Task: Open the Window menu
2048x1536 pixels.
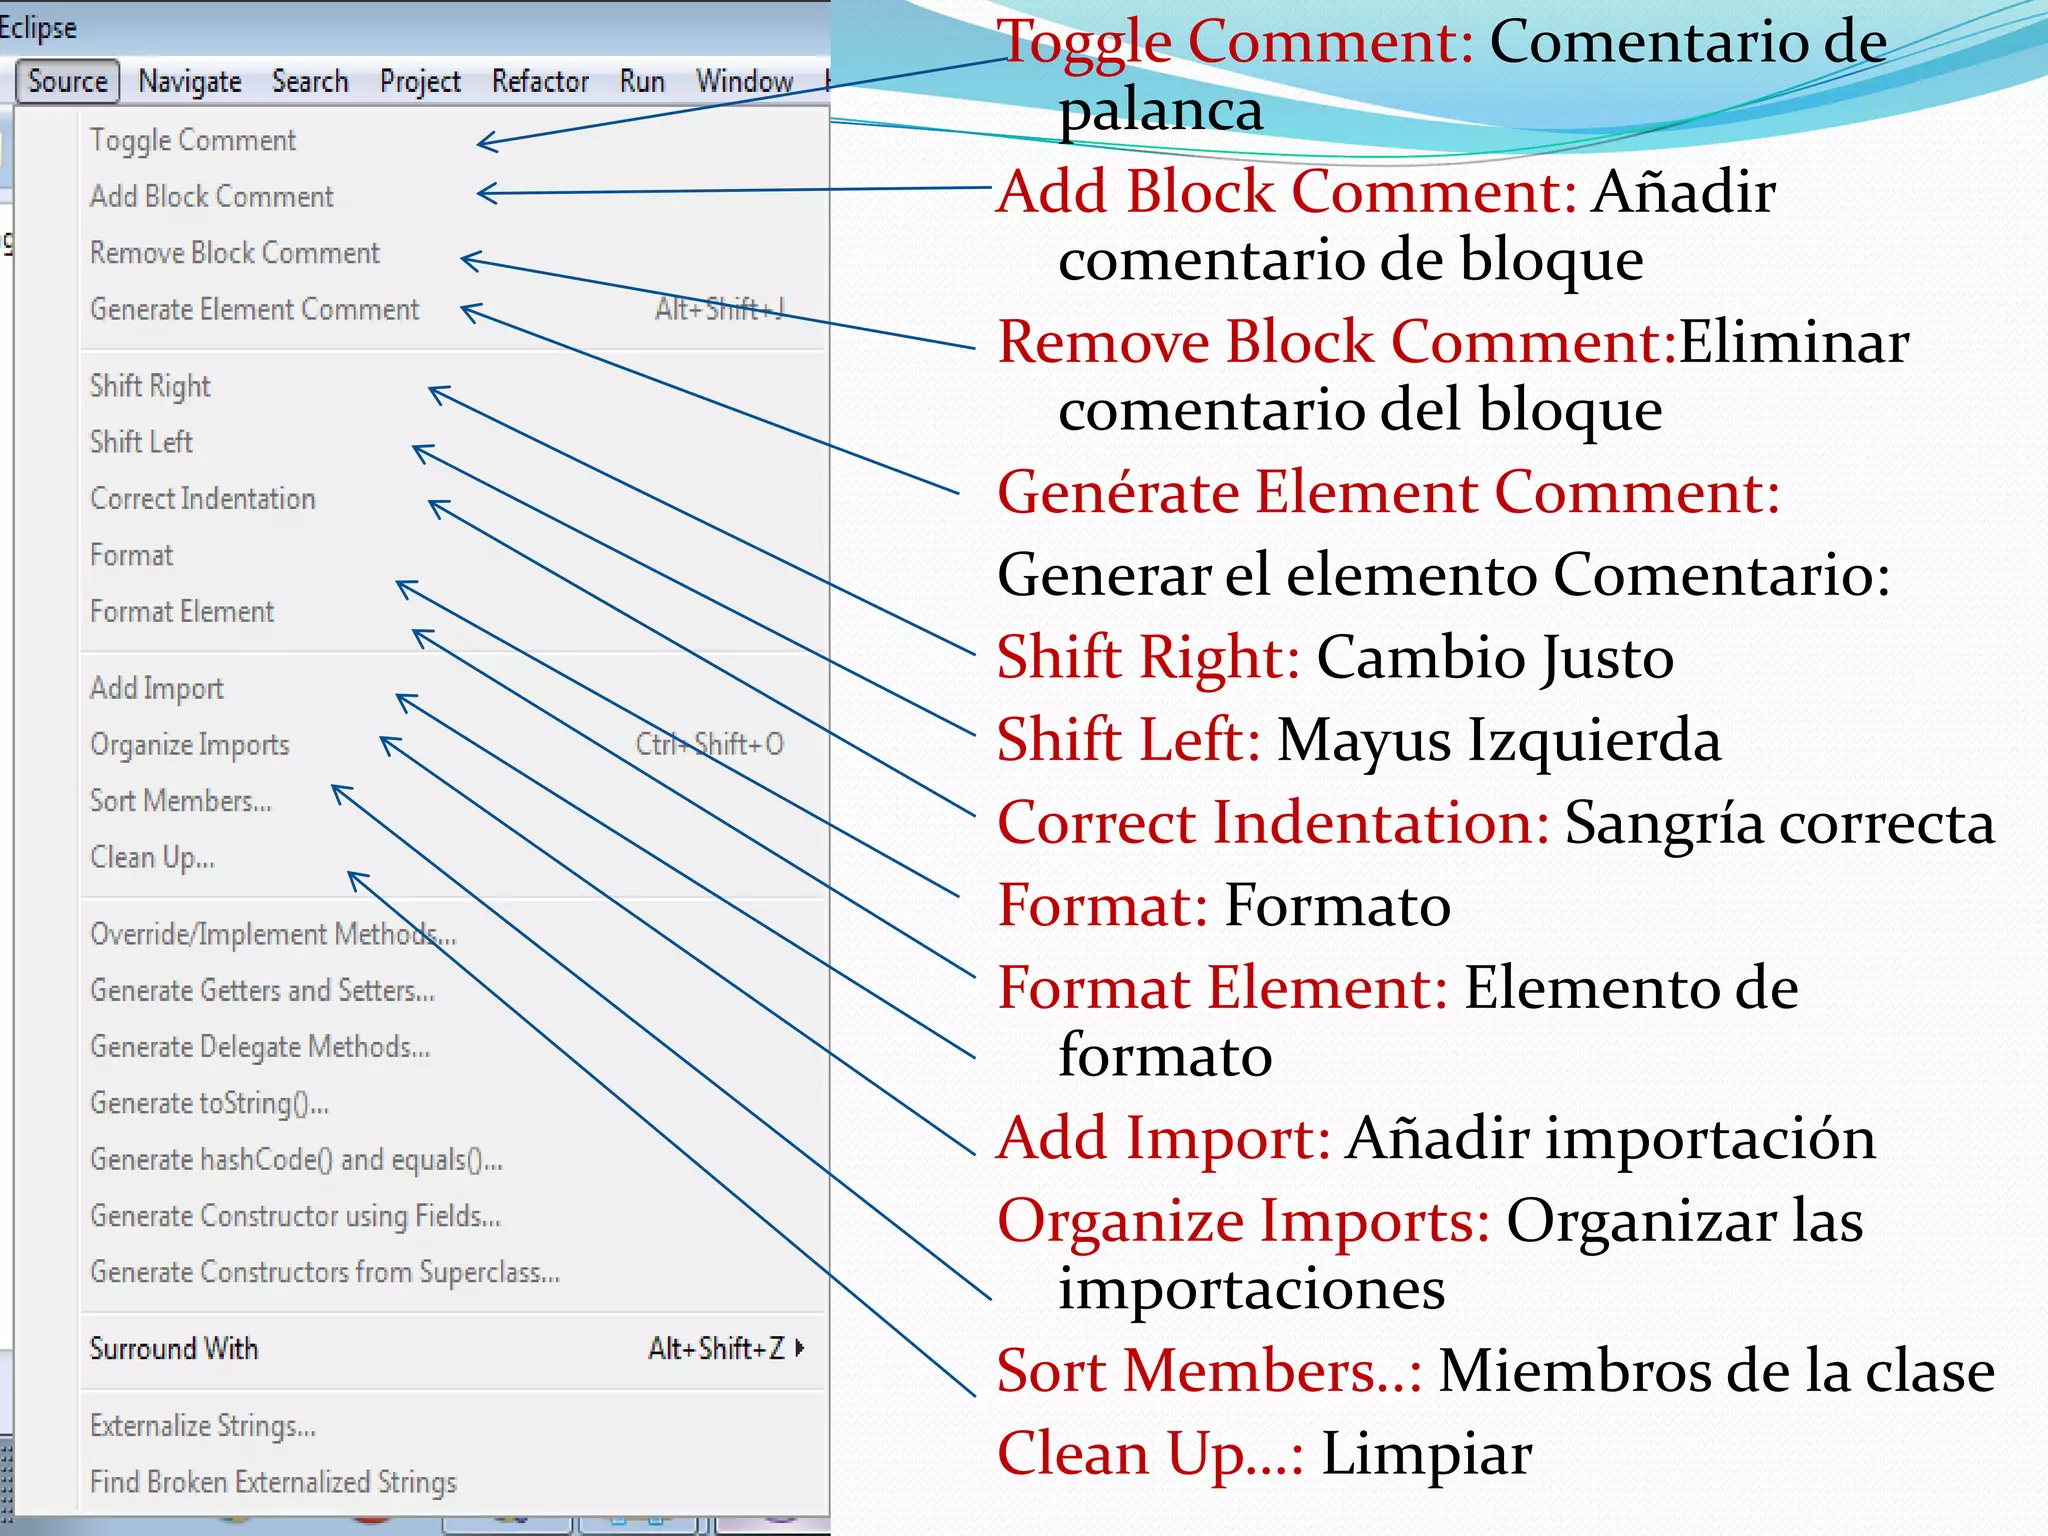Action: [745, 81]
